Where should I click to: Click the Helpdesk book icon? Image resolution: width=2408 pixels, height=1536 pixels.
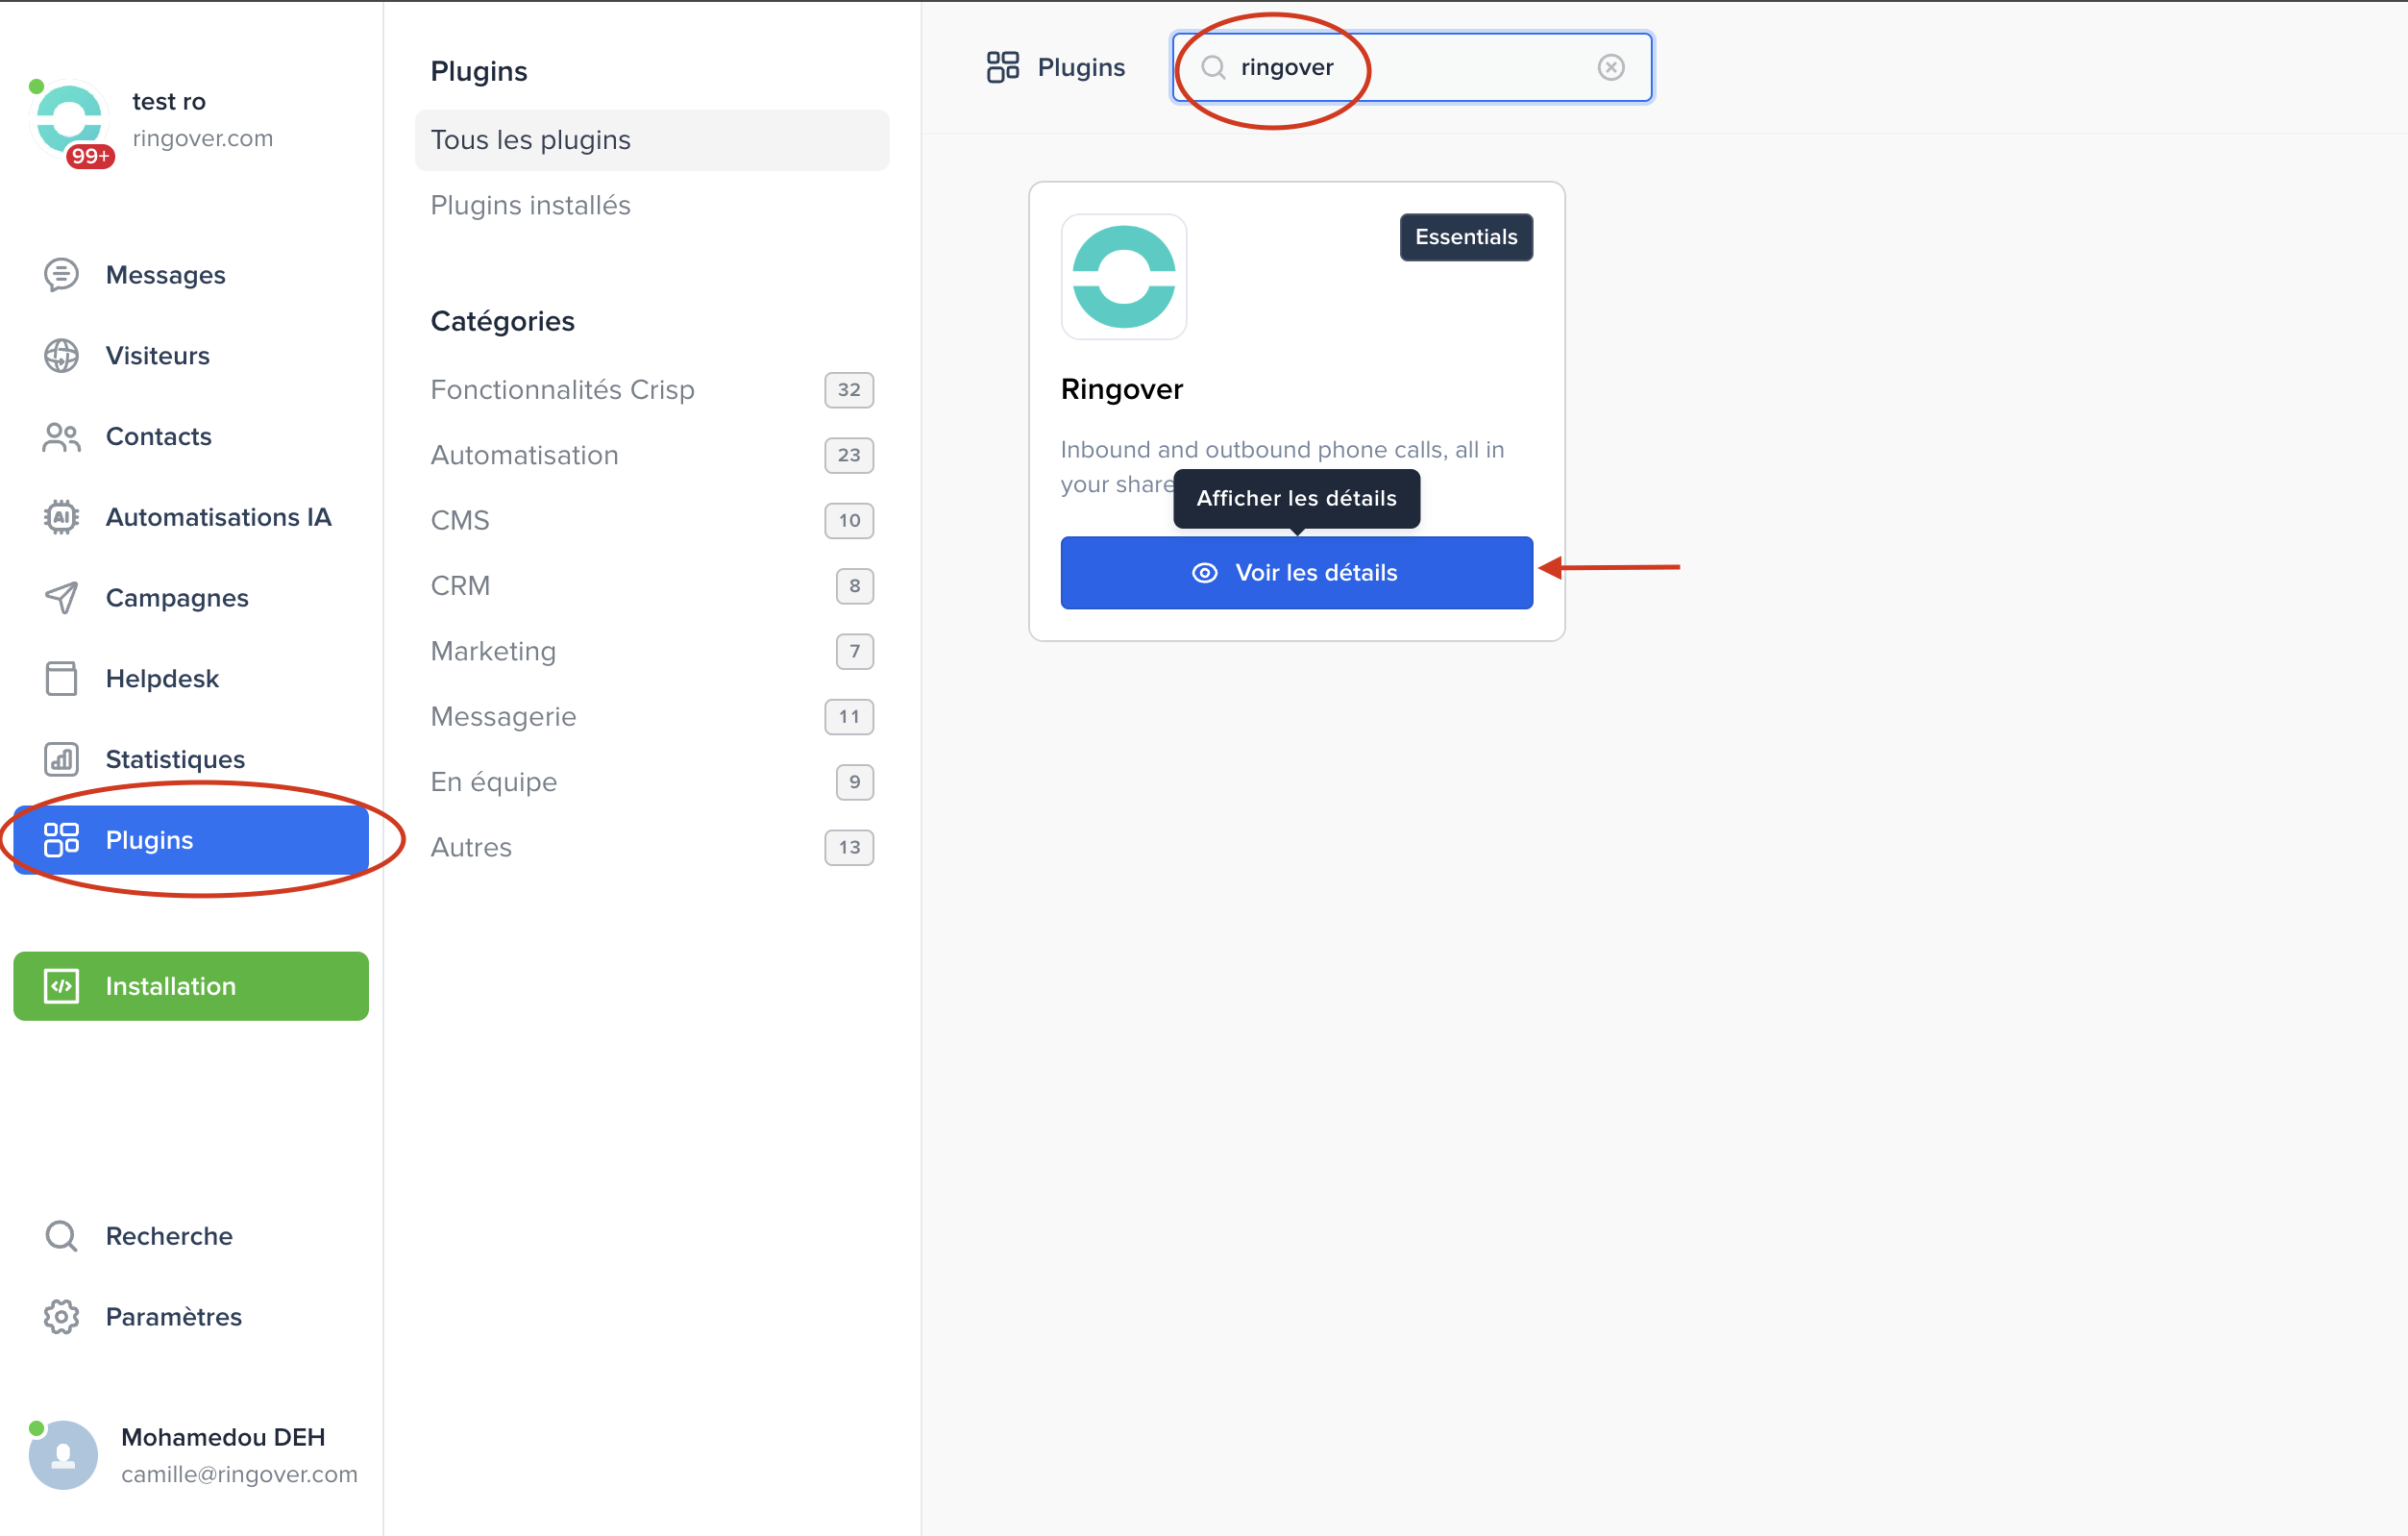click(61, 679)
